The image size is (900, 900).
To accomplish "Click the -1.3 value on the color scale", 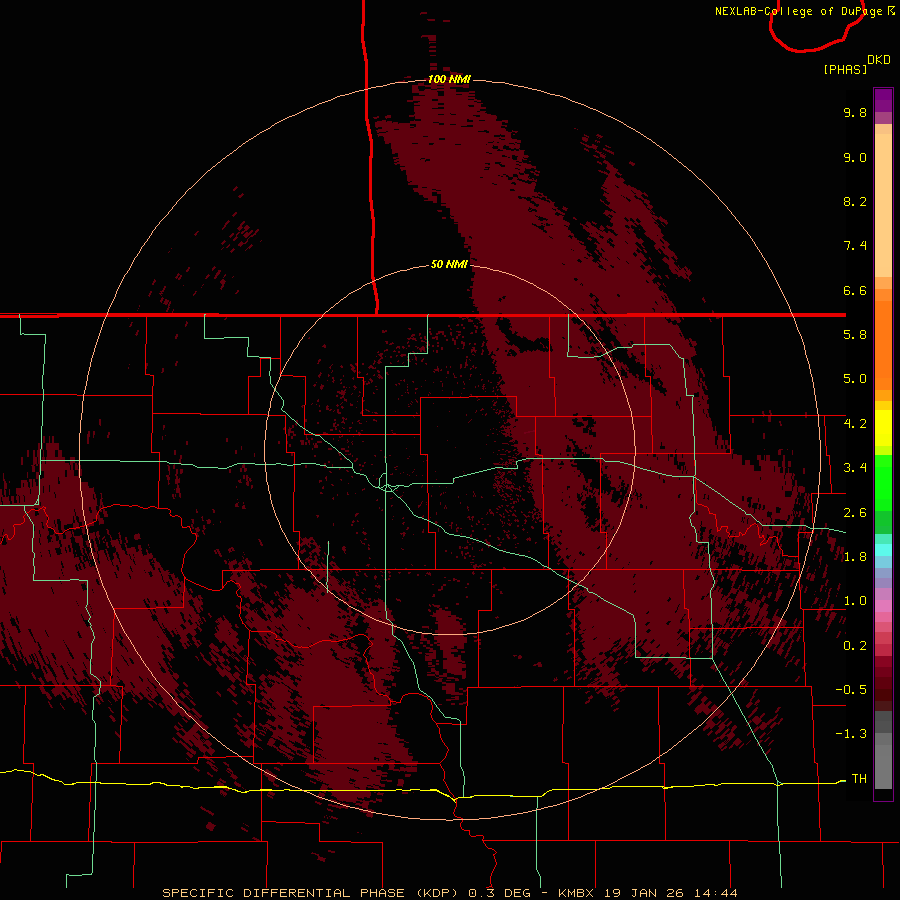I will (x=851, y=734).
